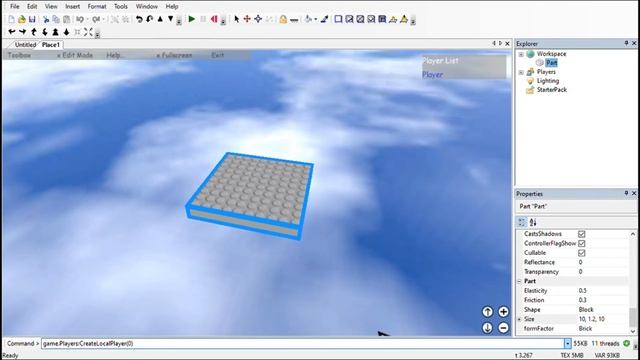
Task: Click the paint bucket Fill Color icon
Action: click(309, 19)
